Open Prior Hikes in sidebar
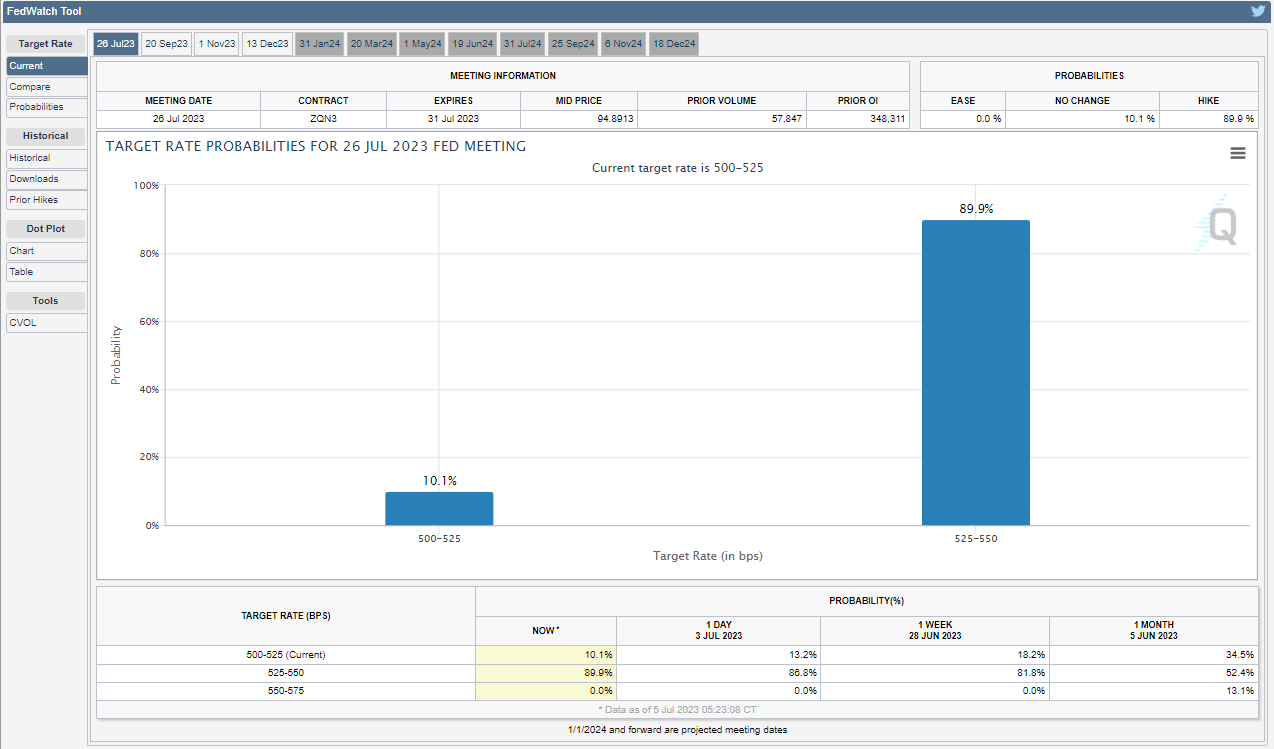This screenshot has height=749, width=1274. coord(47,200)
